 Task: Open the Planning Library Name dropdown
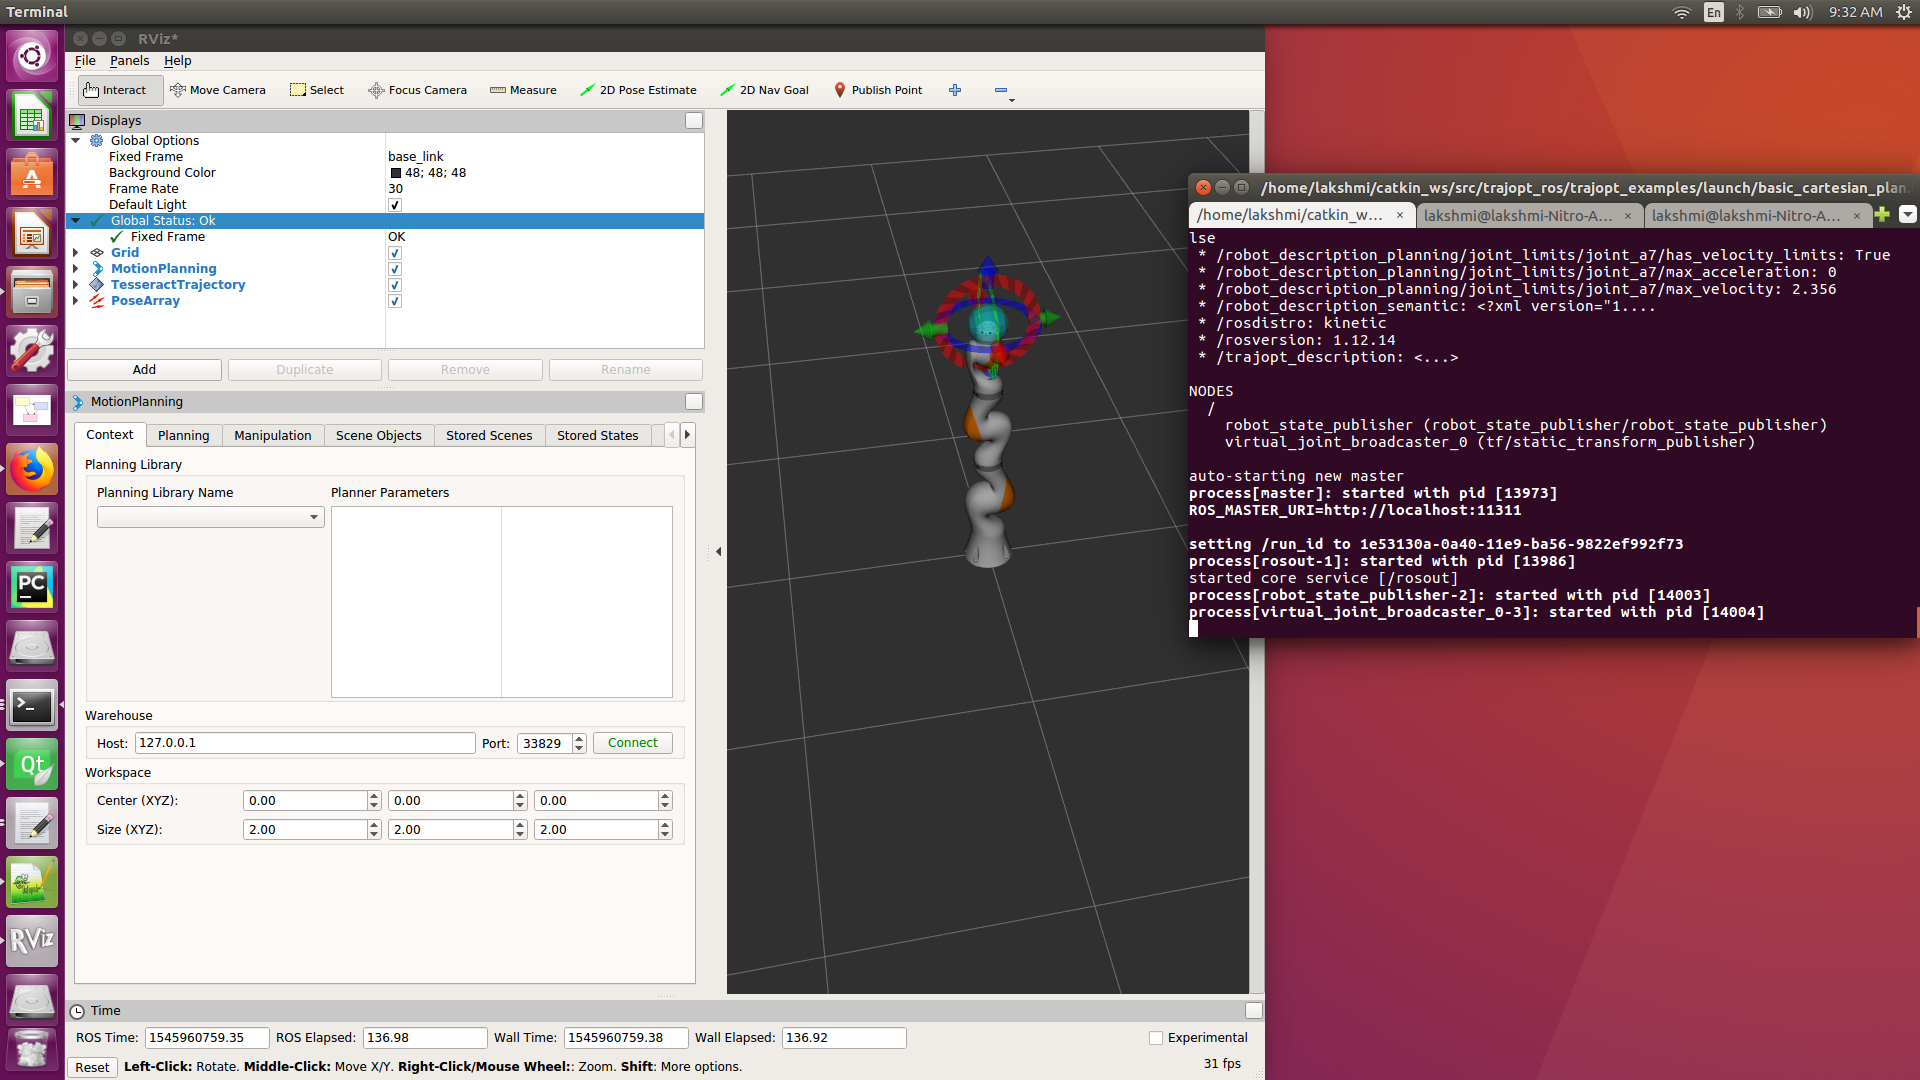tap(210, 517)
